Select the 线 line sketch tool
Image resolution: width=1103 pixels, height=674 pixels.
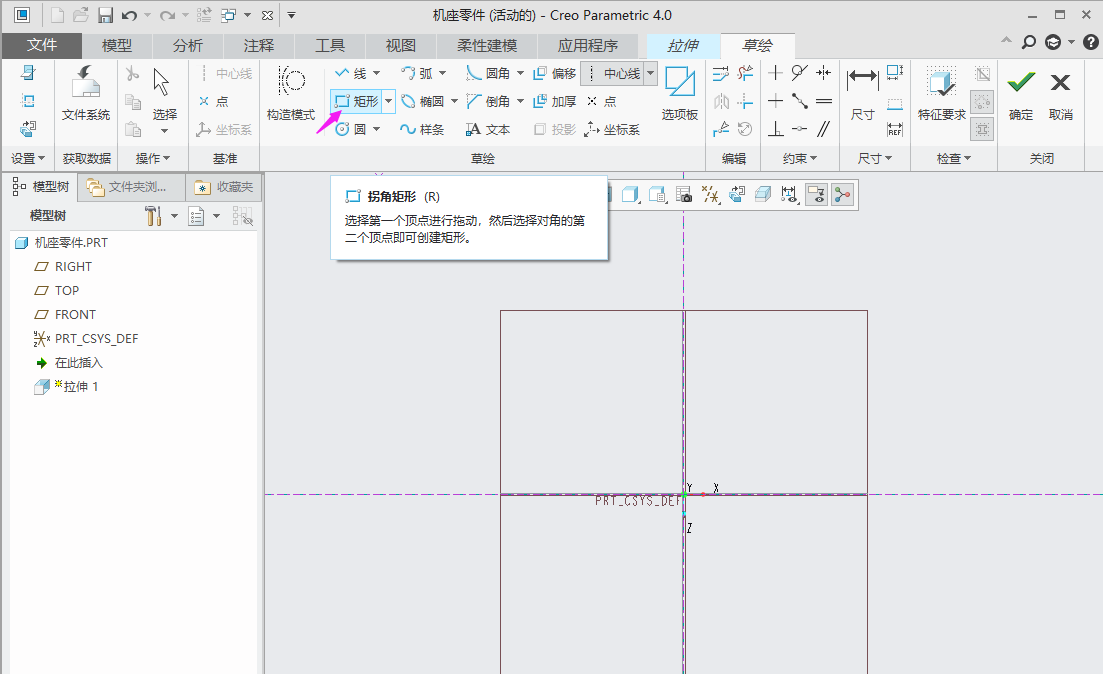(352, 73)
